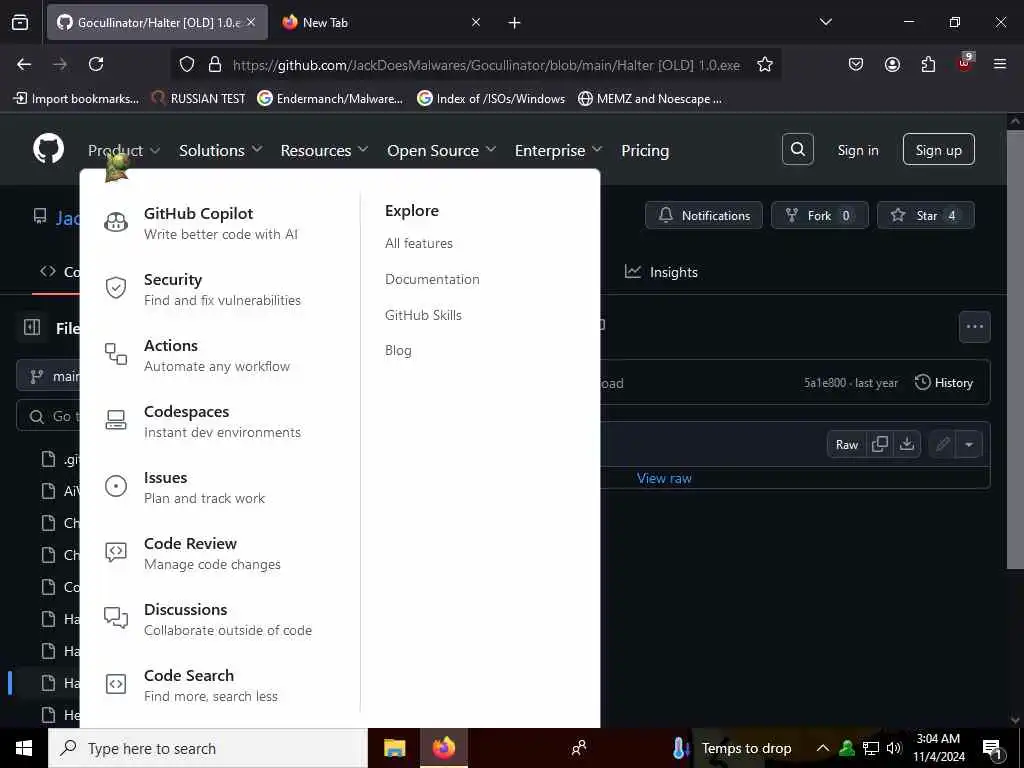Click the padlock site information icon
The width and height of the screenshot is (1024, 768).
tap(215, 64)
